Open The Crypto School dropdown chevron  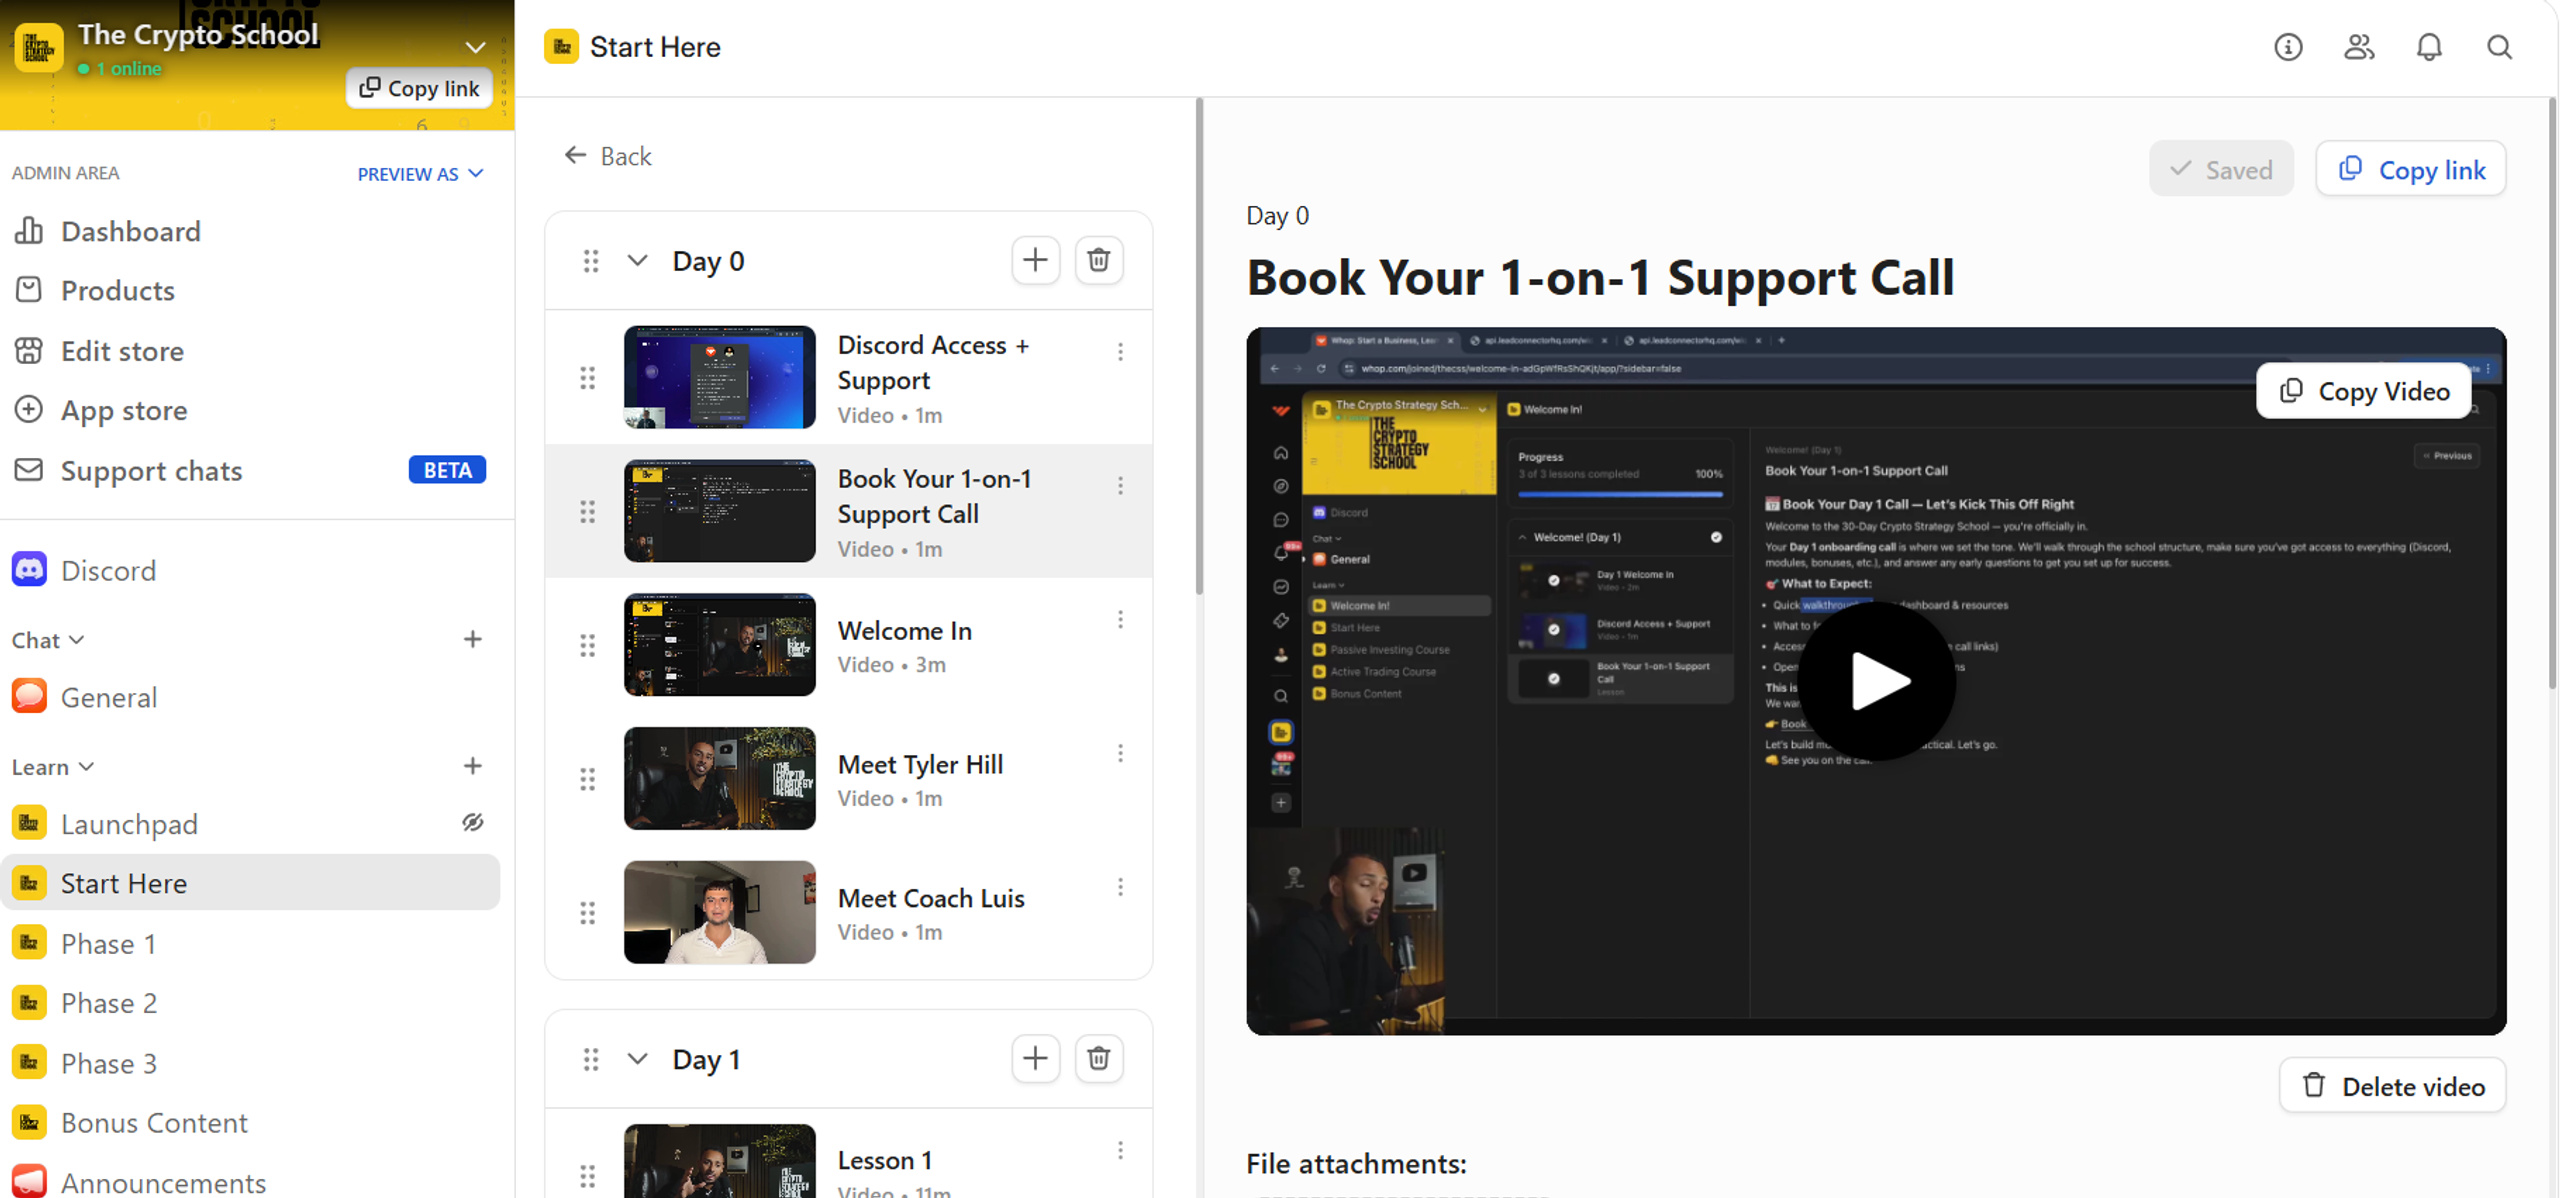476,47
